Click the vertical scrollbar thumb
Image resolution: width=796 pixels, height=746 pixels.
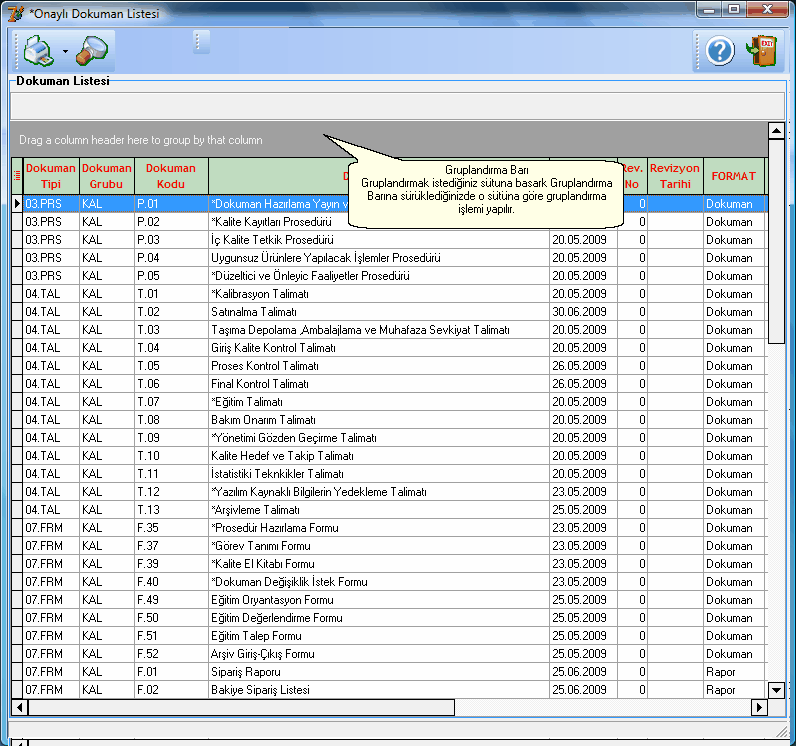click(x=776, y=242)
